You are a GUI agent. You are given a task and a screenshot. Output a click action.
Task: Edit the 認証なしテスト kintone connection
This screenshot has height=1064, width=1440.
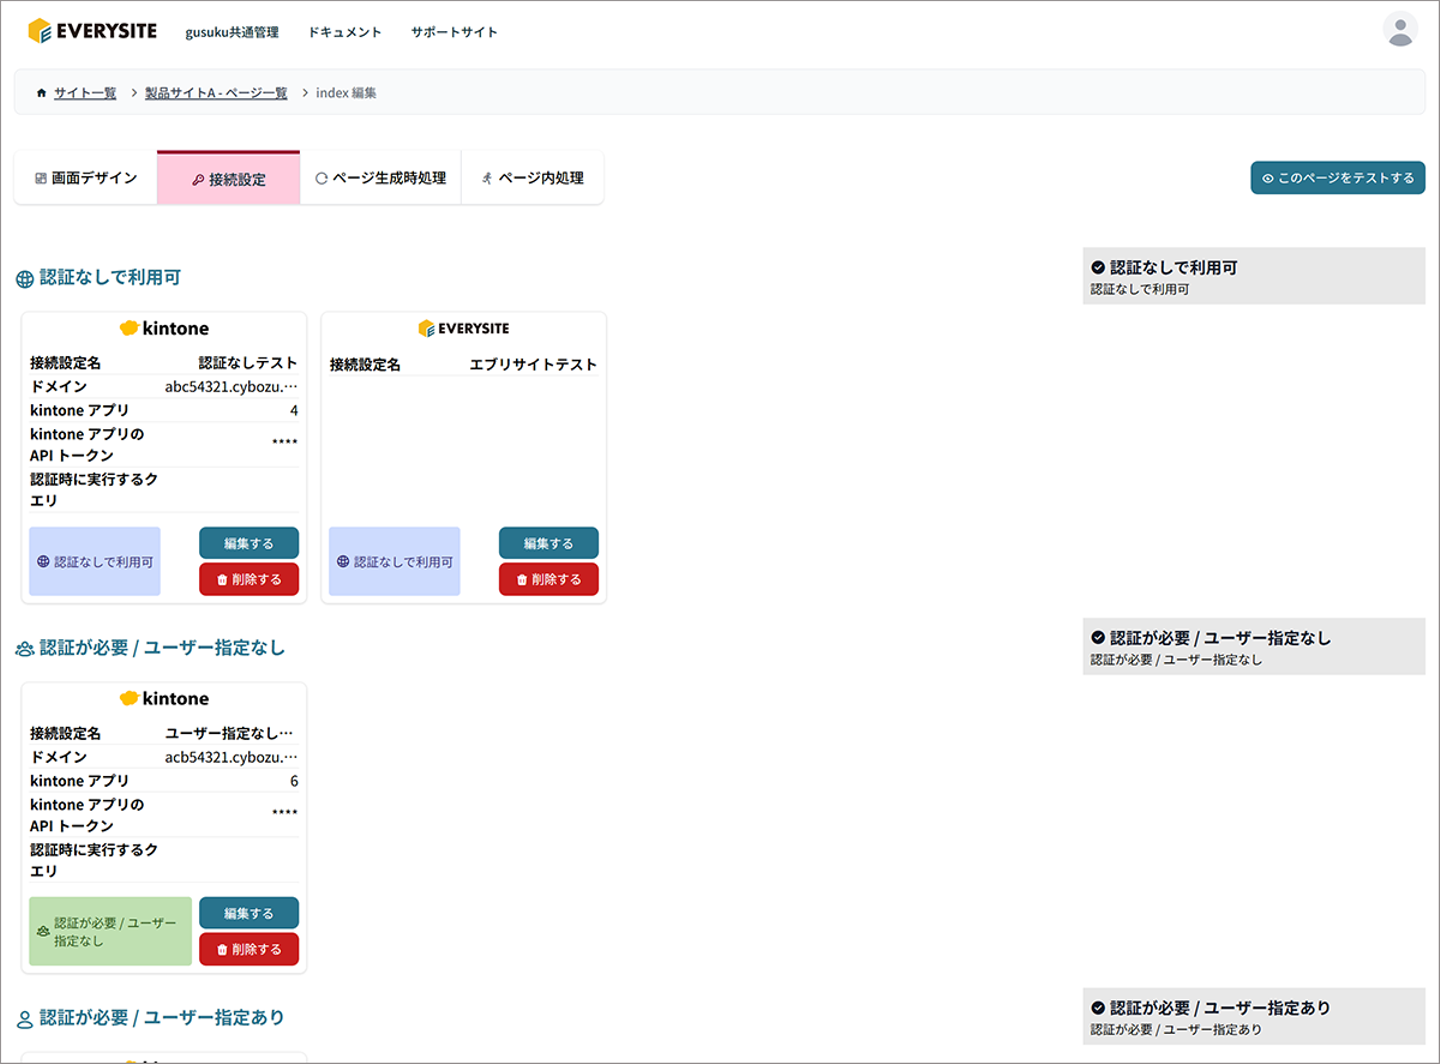(x=249, y=543)
